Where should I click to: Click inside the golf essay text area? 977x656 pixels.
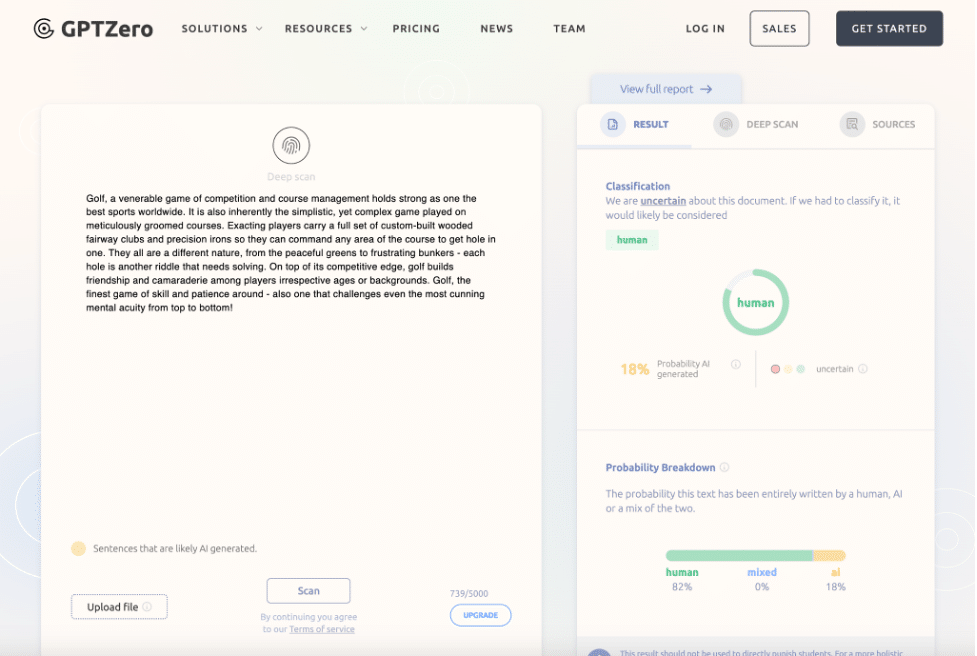coord(290,255)
